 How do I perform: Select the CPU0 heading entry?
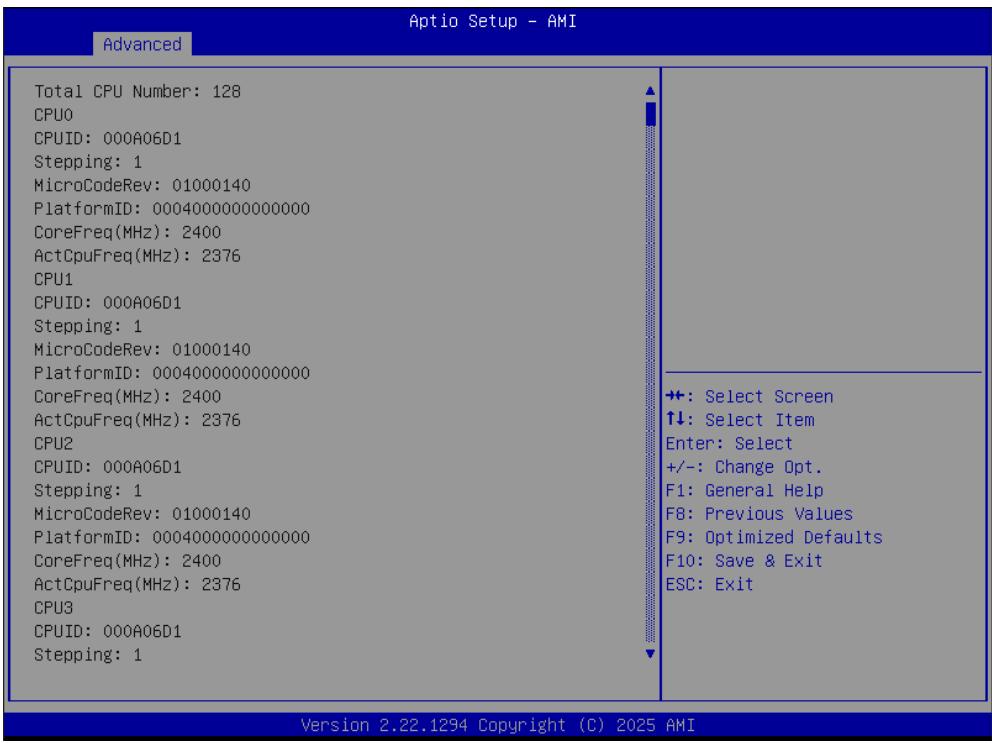click(x=53, y=115)
